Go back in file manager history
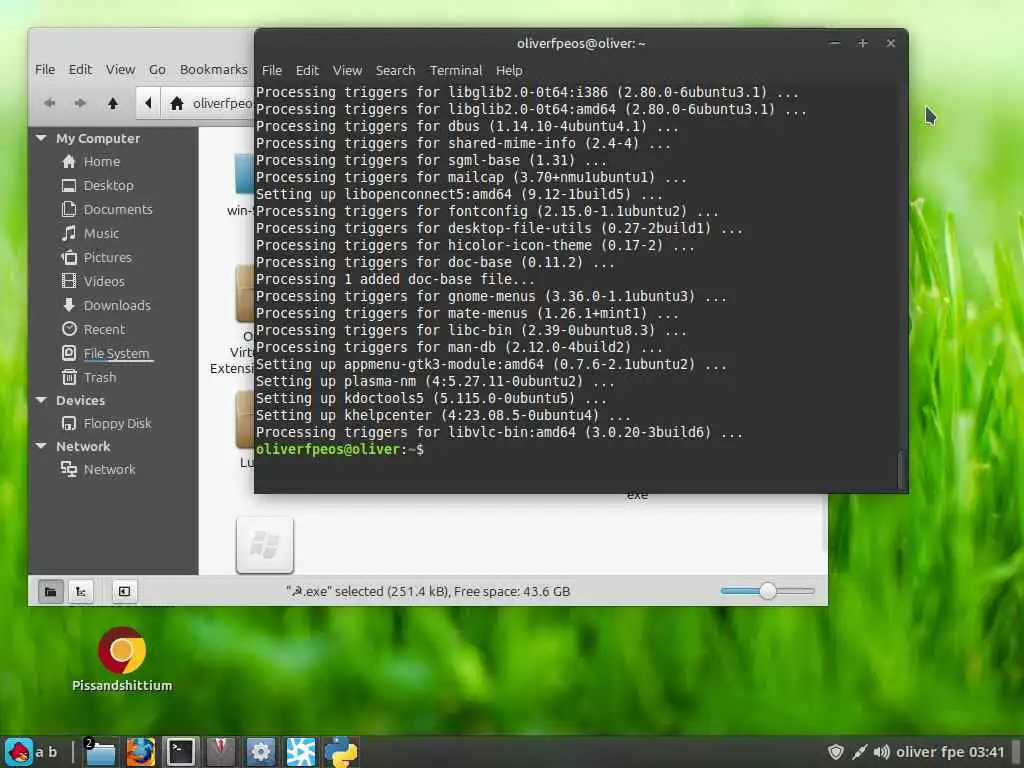The image size is (1024, 768). (49, 103)
